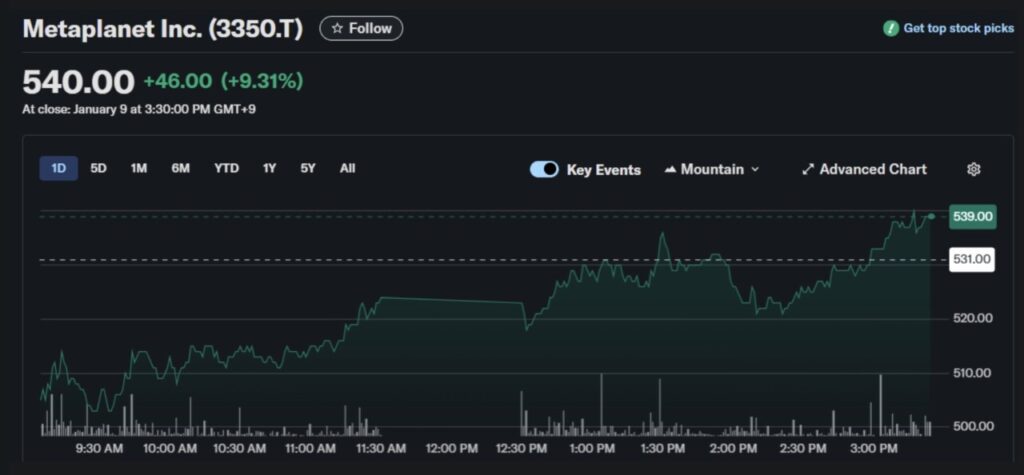Select the 1Y time range
Image resolution: width=1024 pixels, height=475 pixels.
coord(269,168)
